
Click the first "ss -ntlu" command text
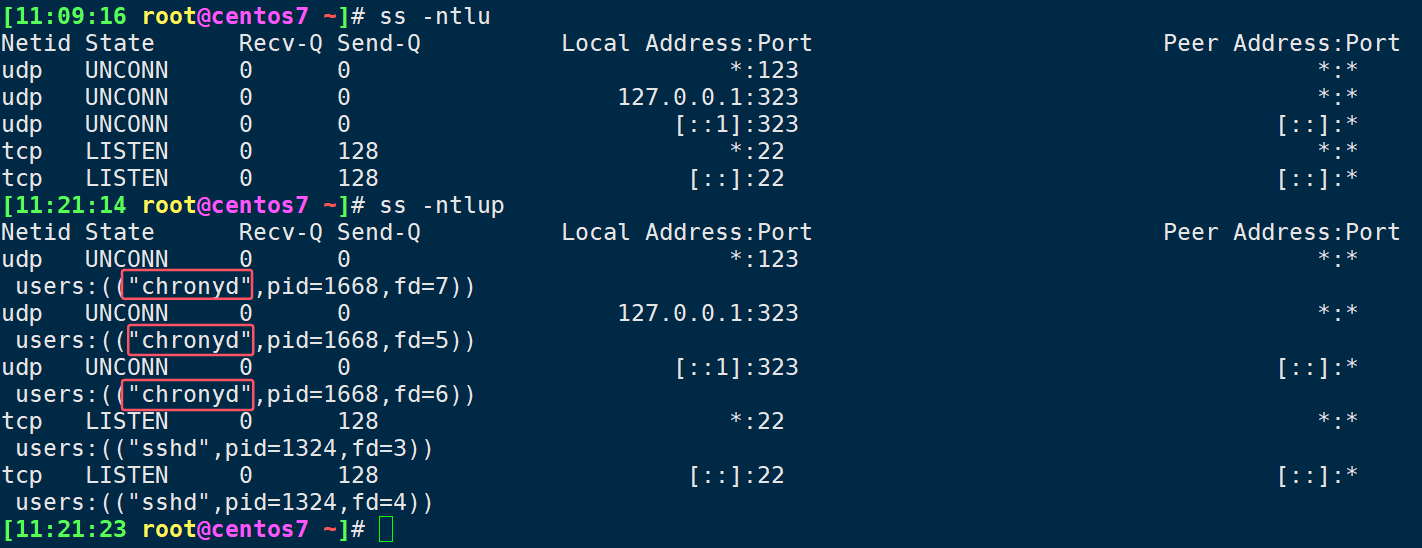click(x=435, y=16)
